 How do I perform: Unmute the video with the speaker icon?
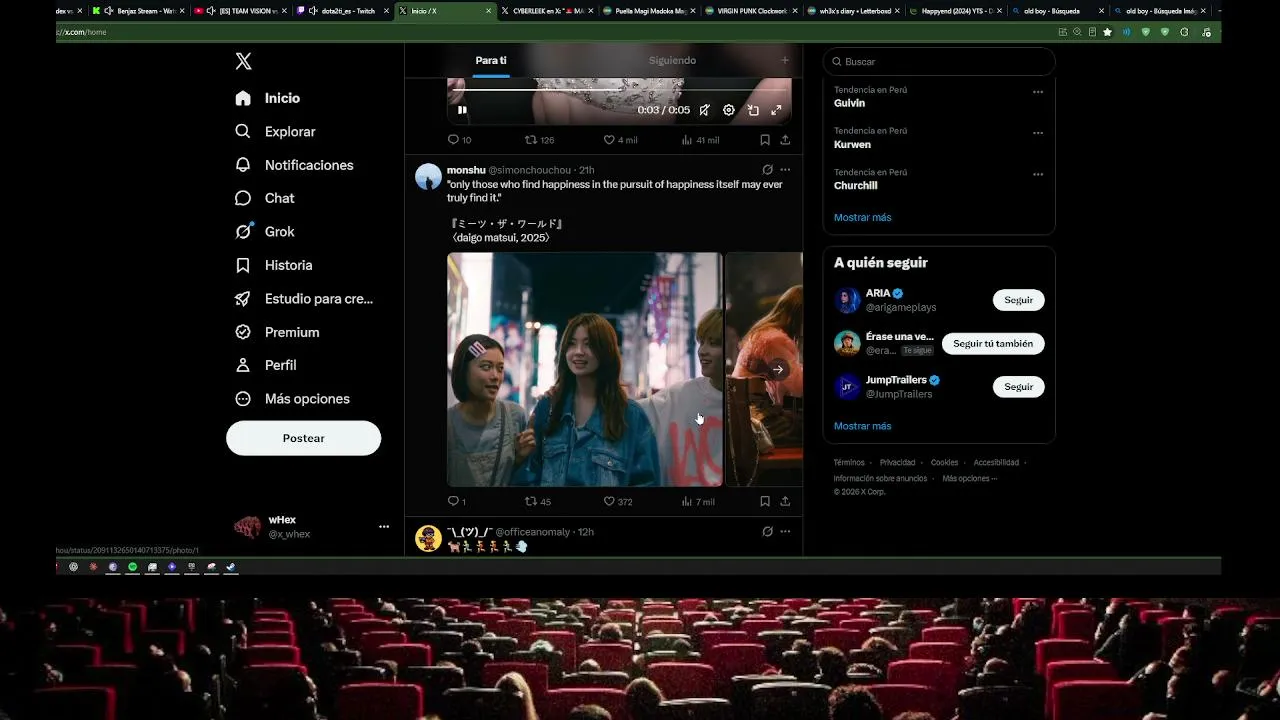click(704, 110)
